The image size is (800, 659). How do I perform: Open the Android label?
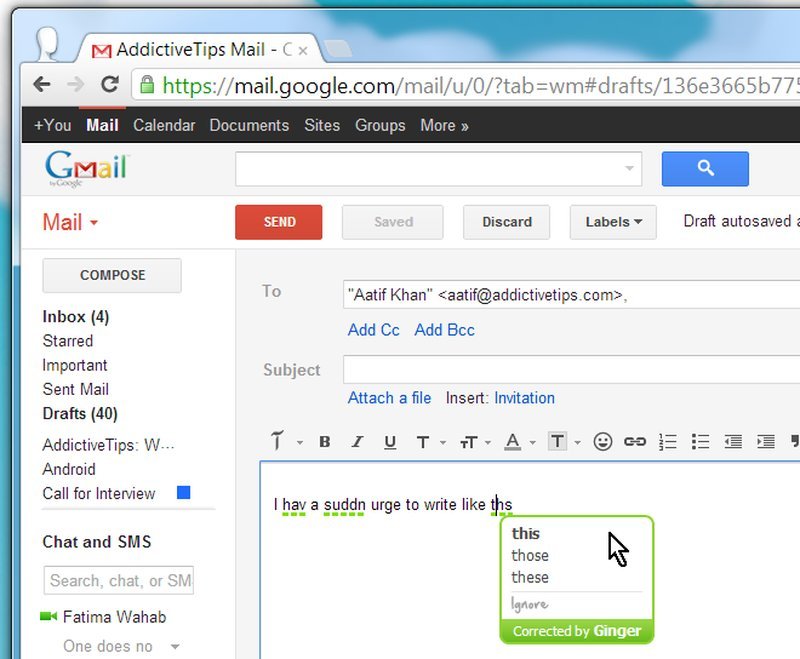pos(69,469)
